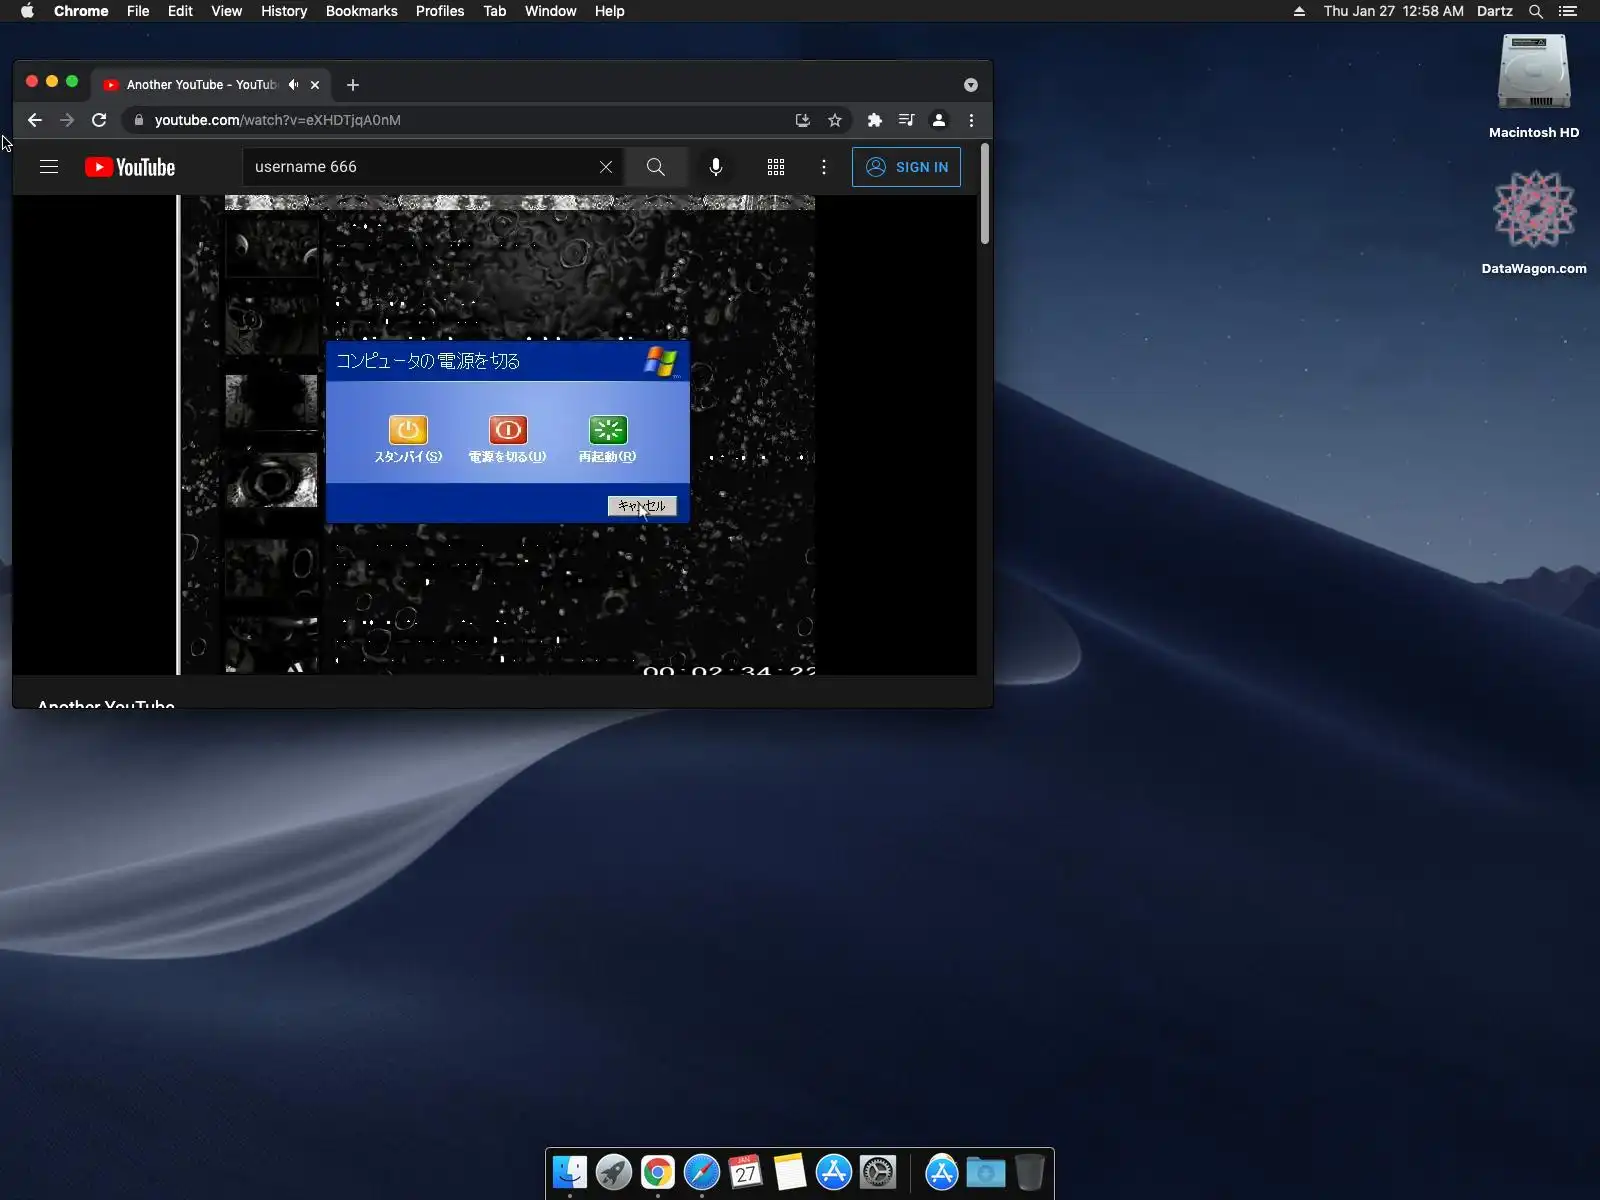1600x1200 pixels.
Task: Open the Window menu
Action: [x=550, y=11]
